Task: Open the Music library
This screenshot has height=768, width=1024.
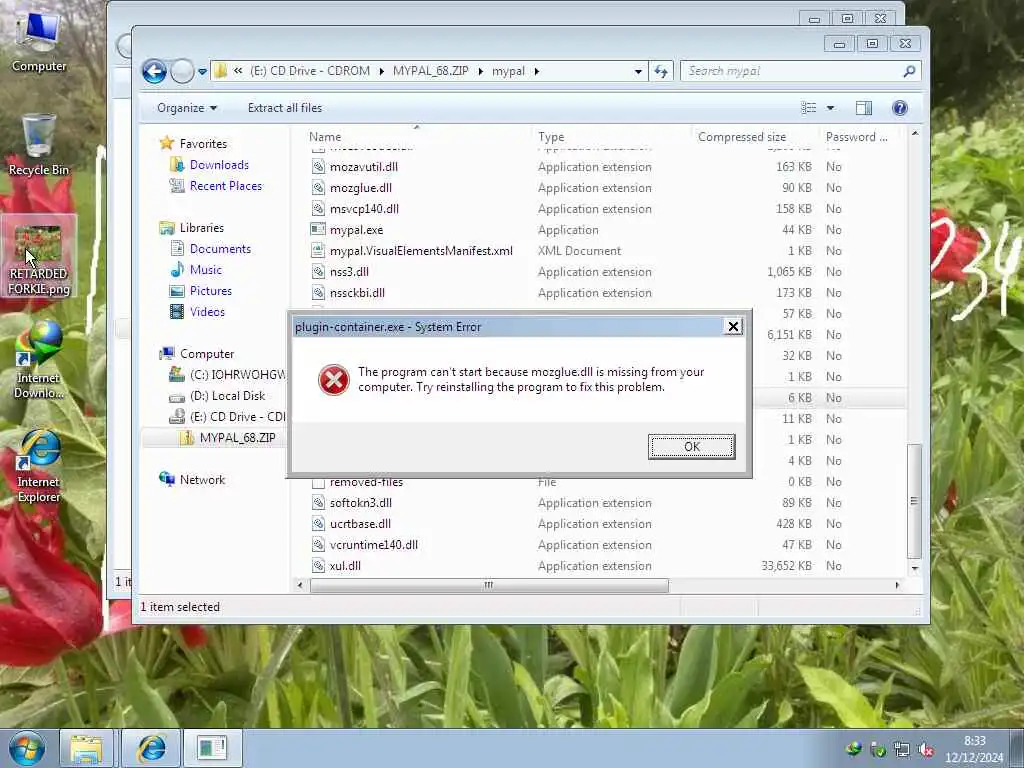Action: [206, 270]
